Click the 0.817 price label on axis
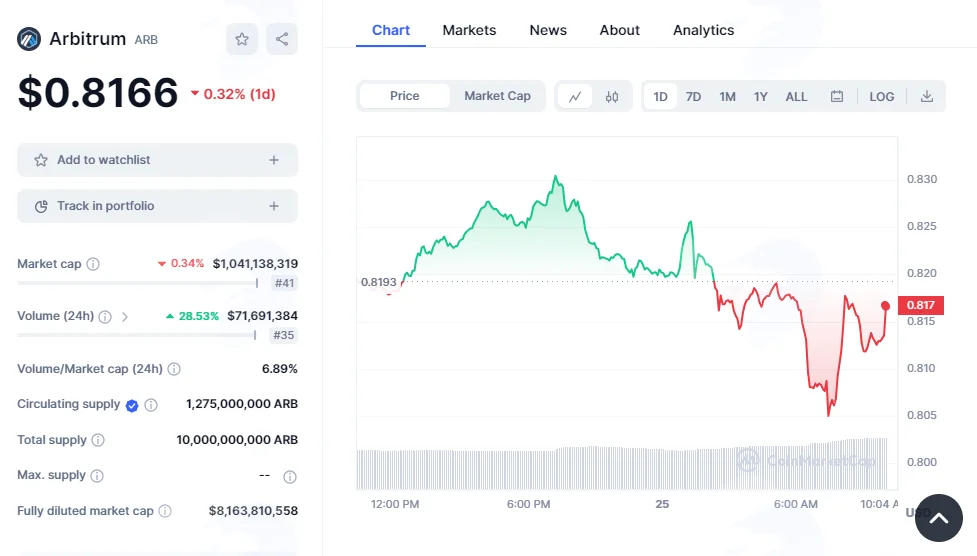 (920, 305)
